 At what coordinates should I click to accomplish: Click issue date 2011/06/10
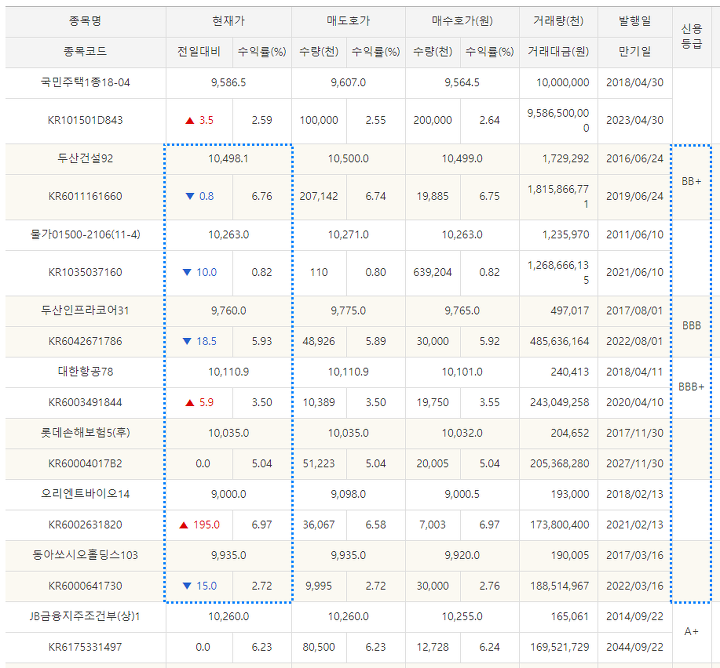point(635,235)
